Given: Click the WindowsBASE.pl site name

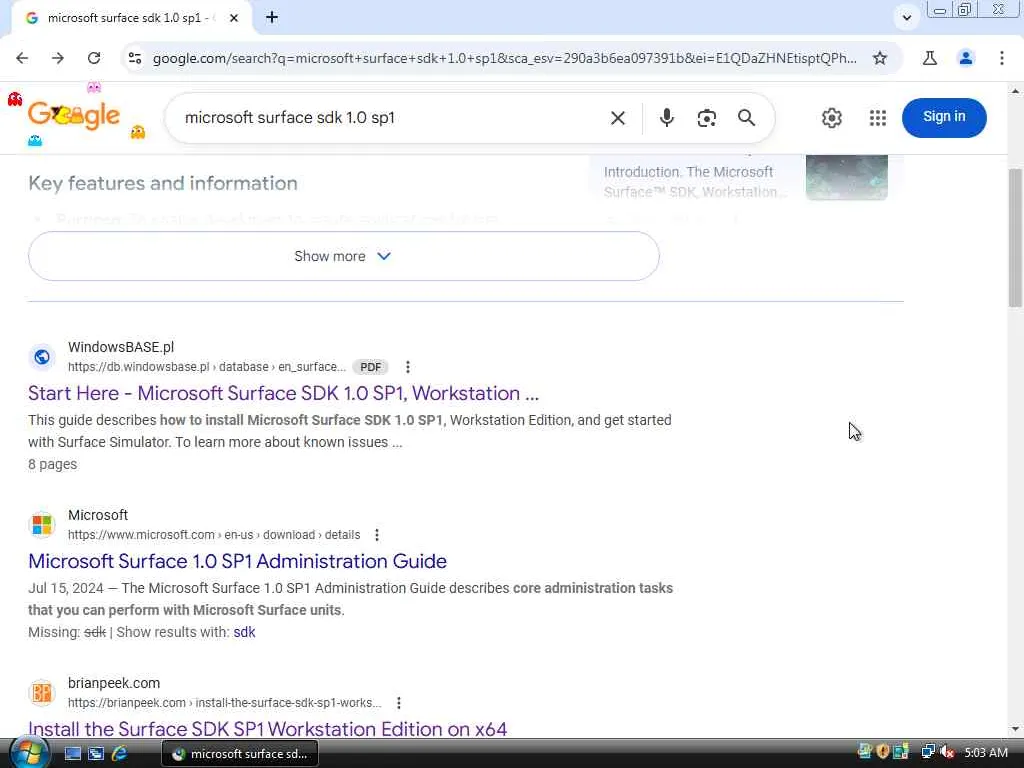Looking at the screenshot, I should [121, 347].
